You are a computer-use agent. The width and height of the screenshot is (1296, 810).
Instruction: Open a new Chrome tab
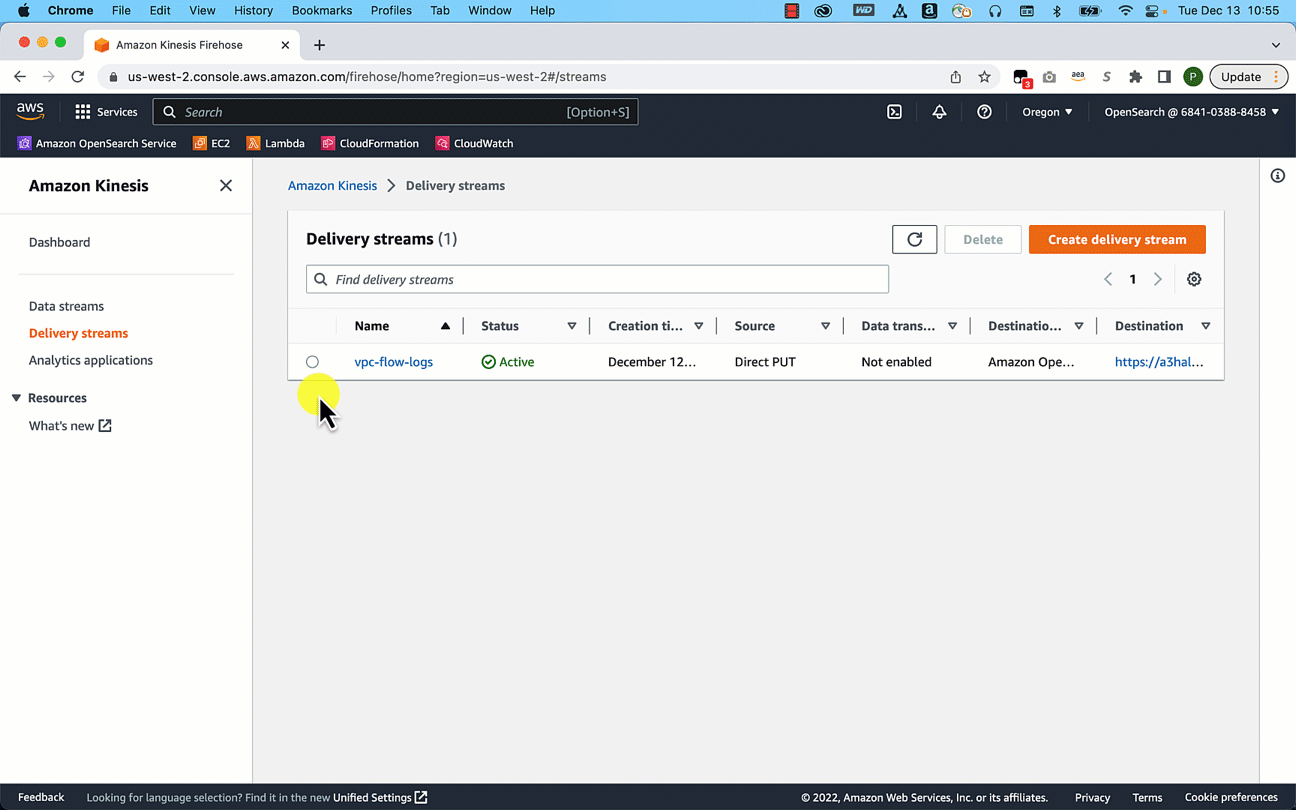(x=319, y=45)
